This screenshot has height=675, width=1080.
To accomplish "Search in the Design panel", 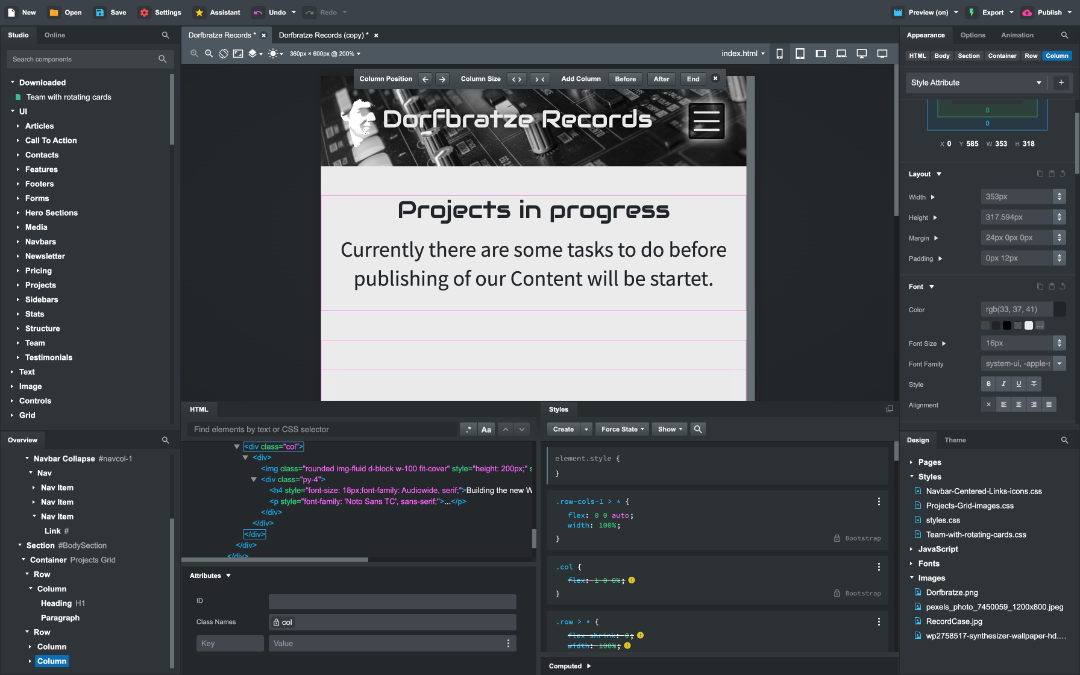I will 1064,440.
